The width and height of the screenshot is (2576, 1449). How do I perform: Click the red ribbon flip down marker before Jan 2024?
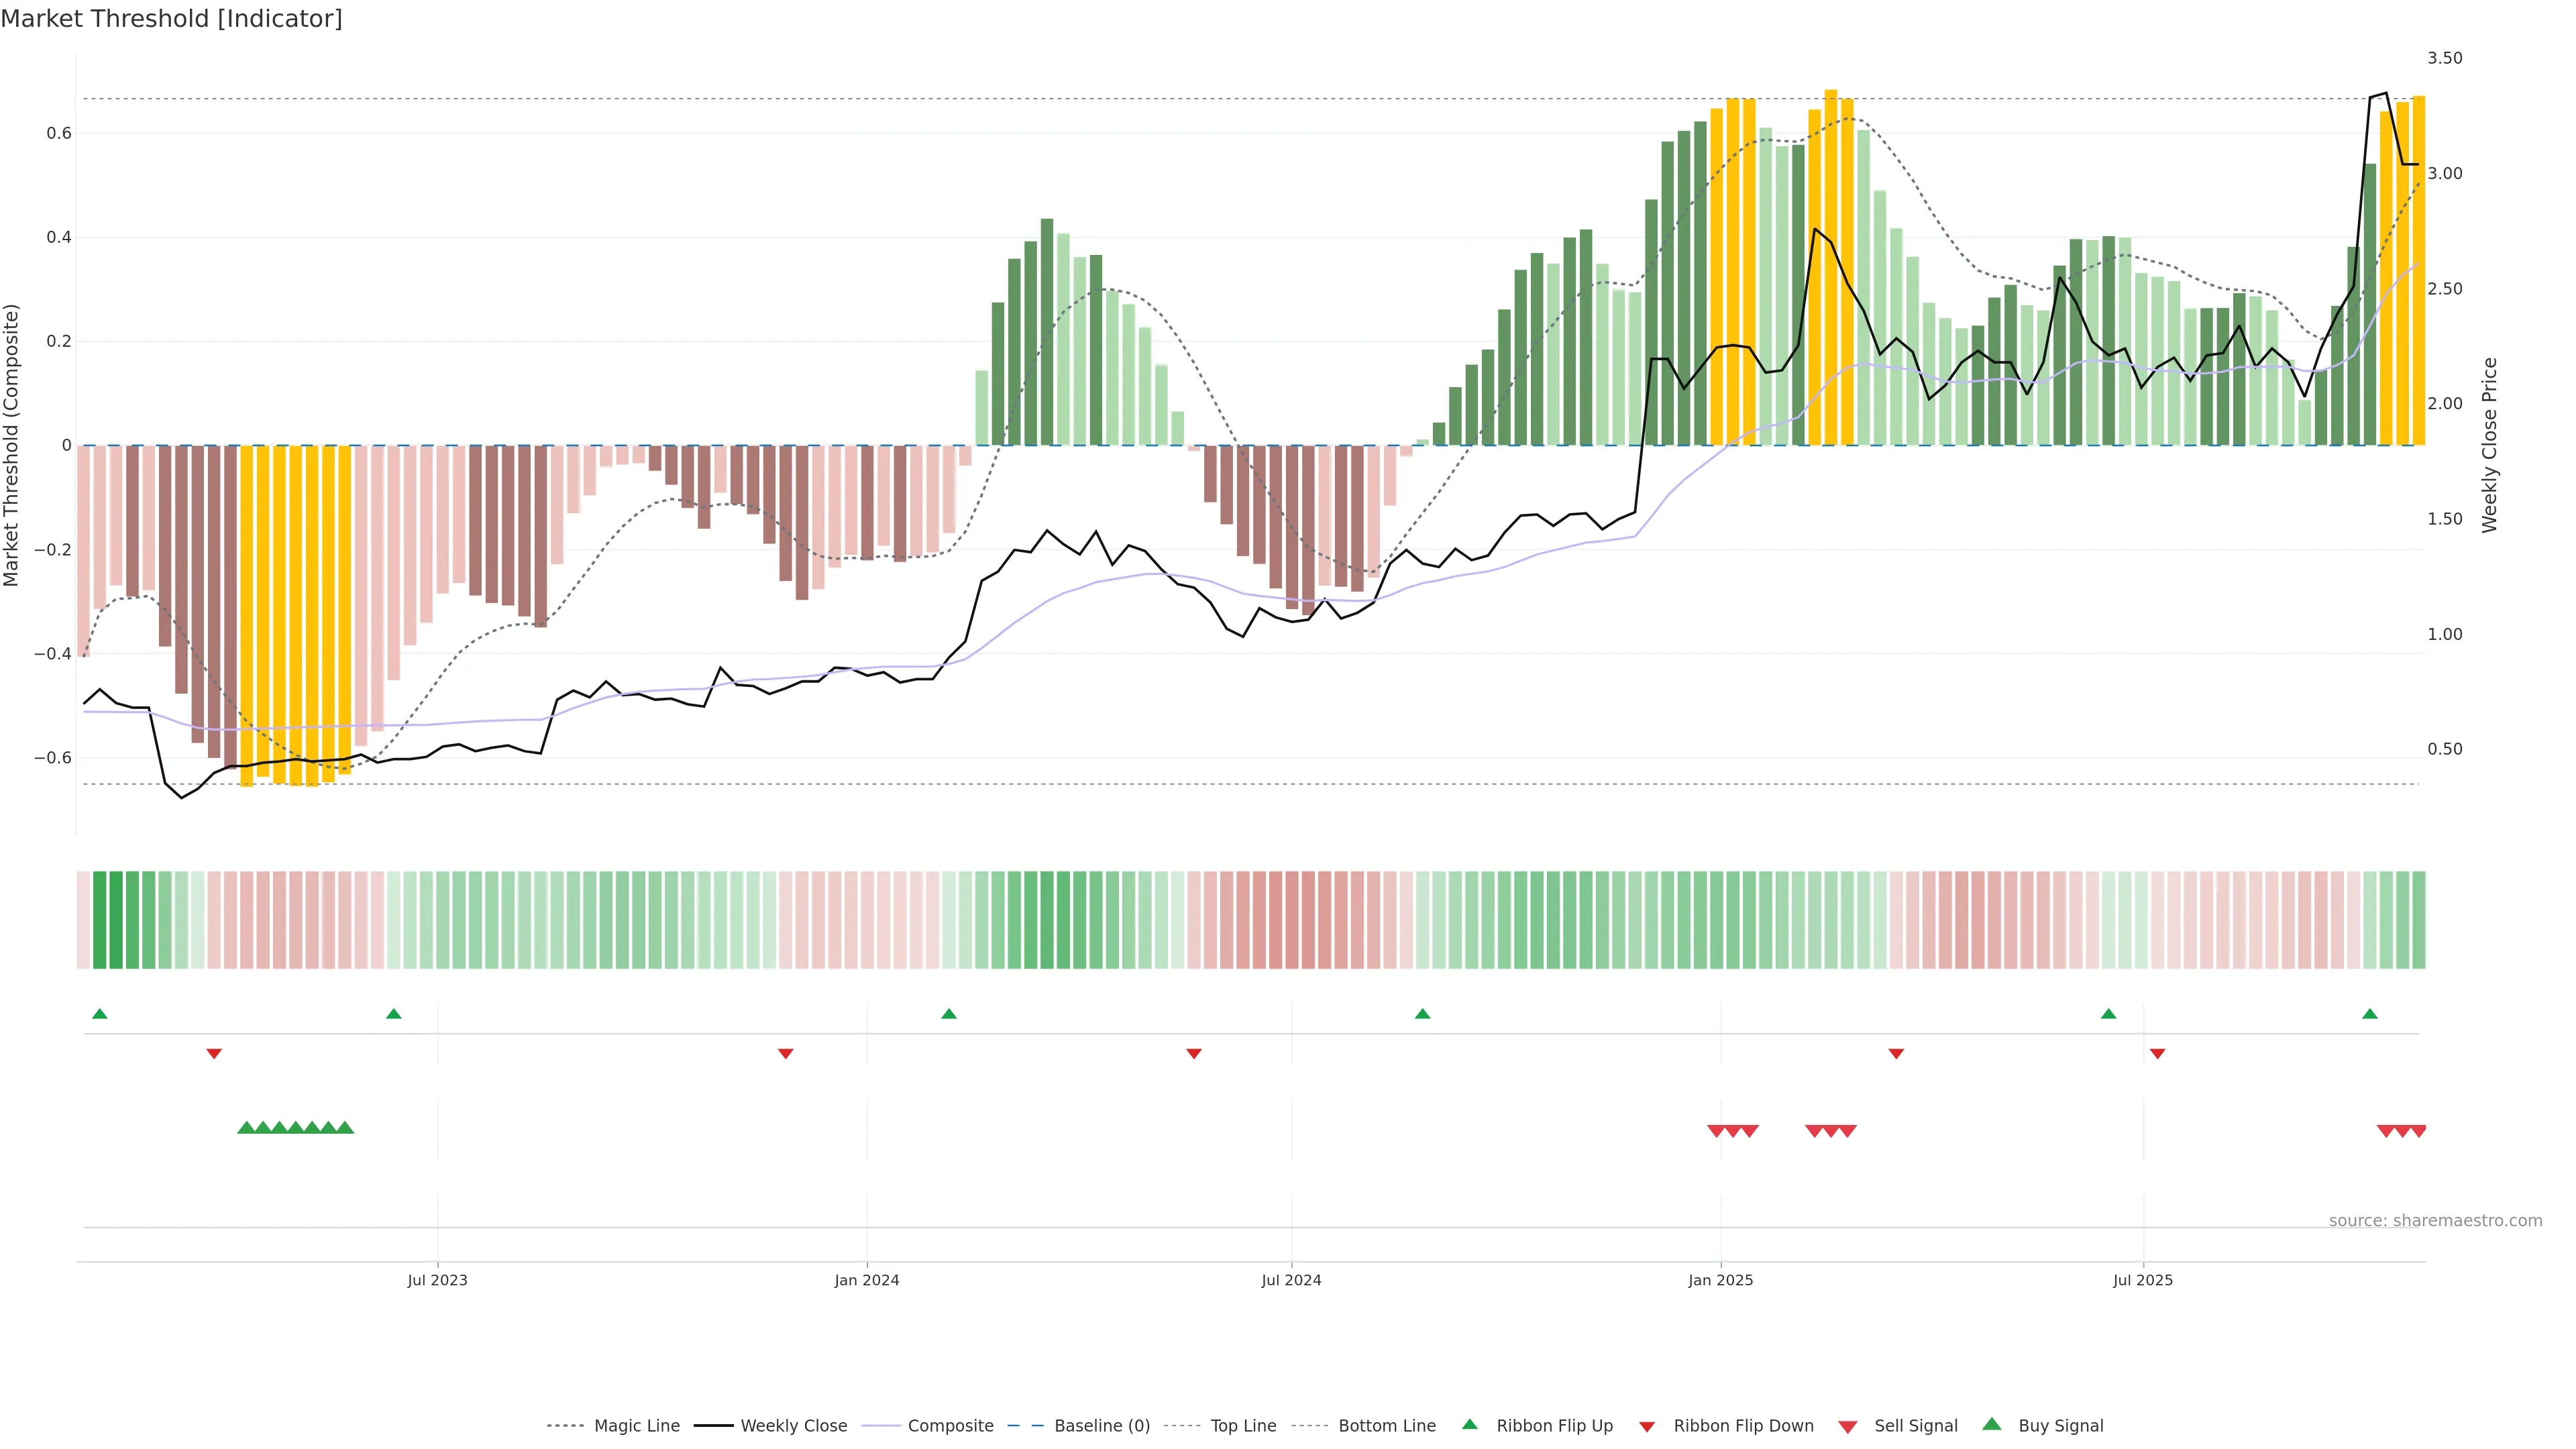[785, 1053]
